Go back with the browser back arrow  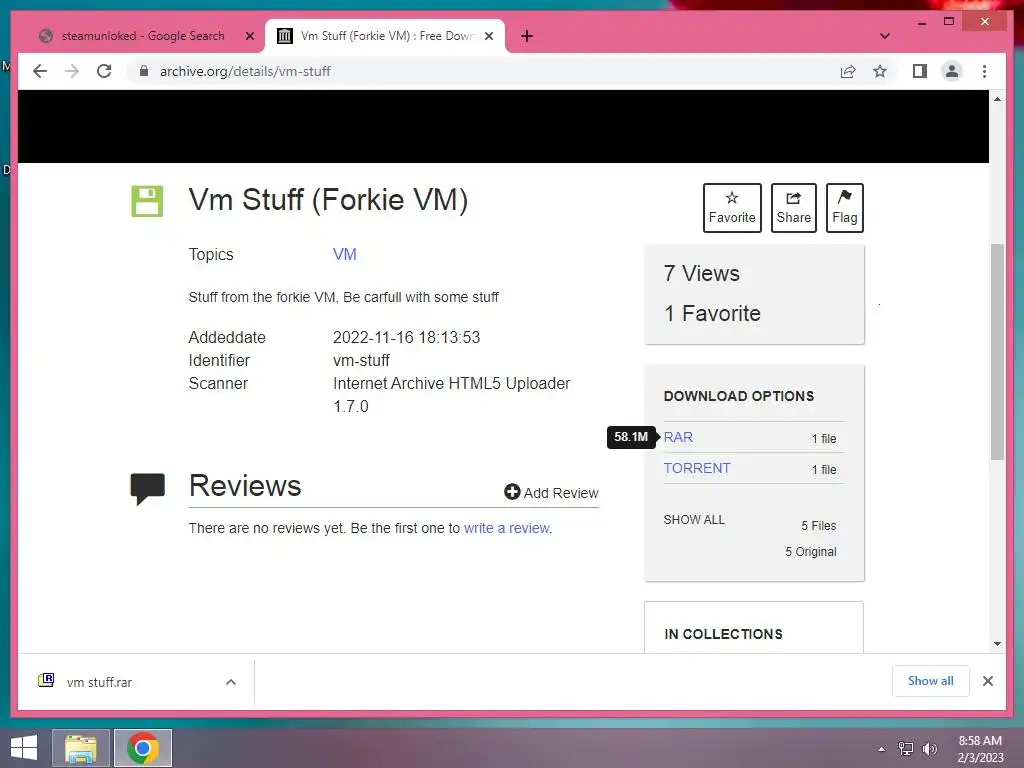[40, 71]
